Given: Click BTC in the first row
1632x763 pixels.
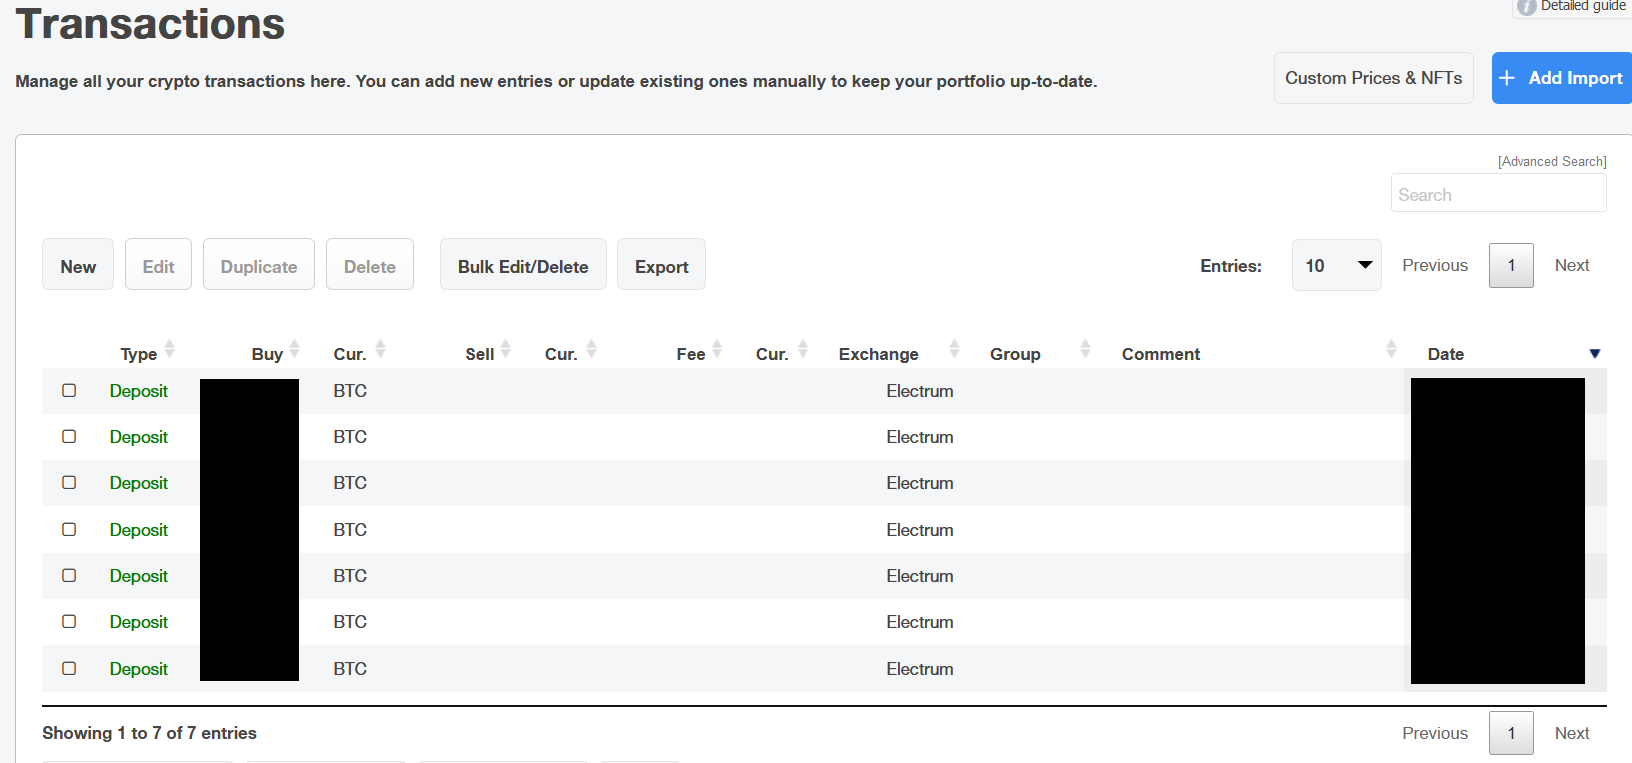Looking at the screenshot, I should 350,391.
